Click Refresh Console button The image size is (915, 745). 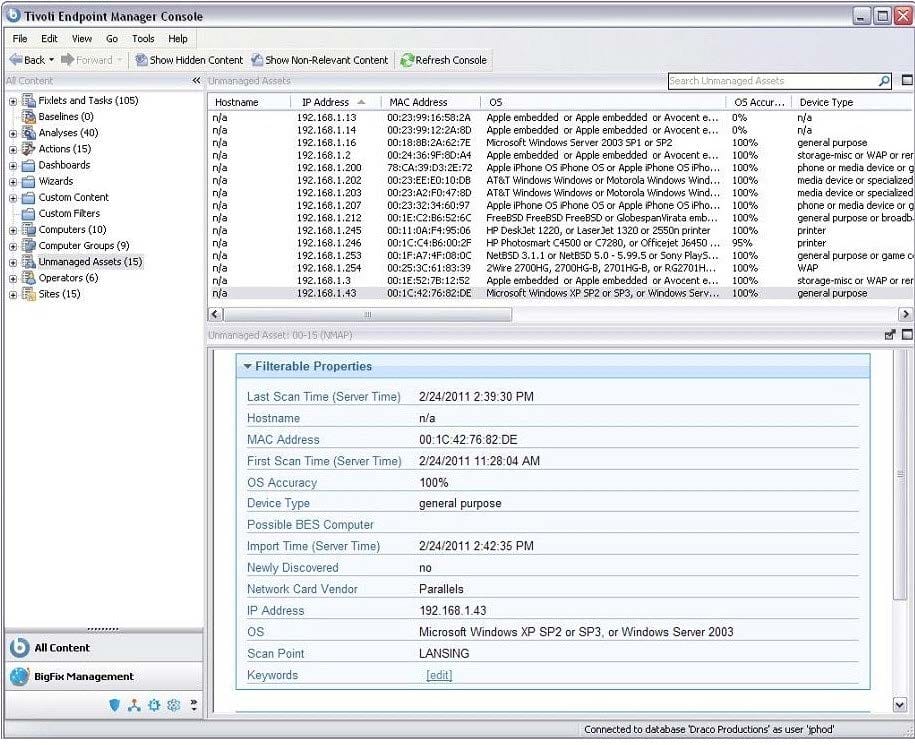pos(443,60)
